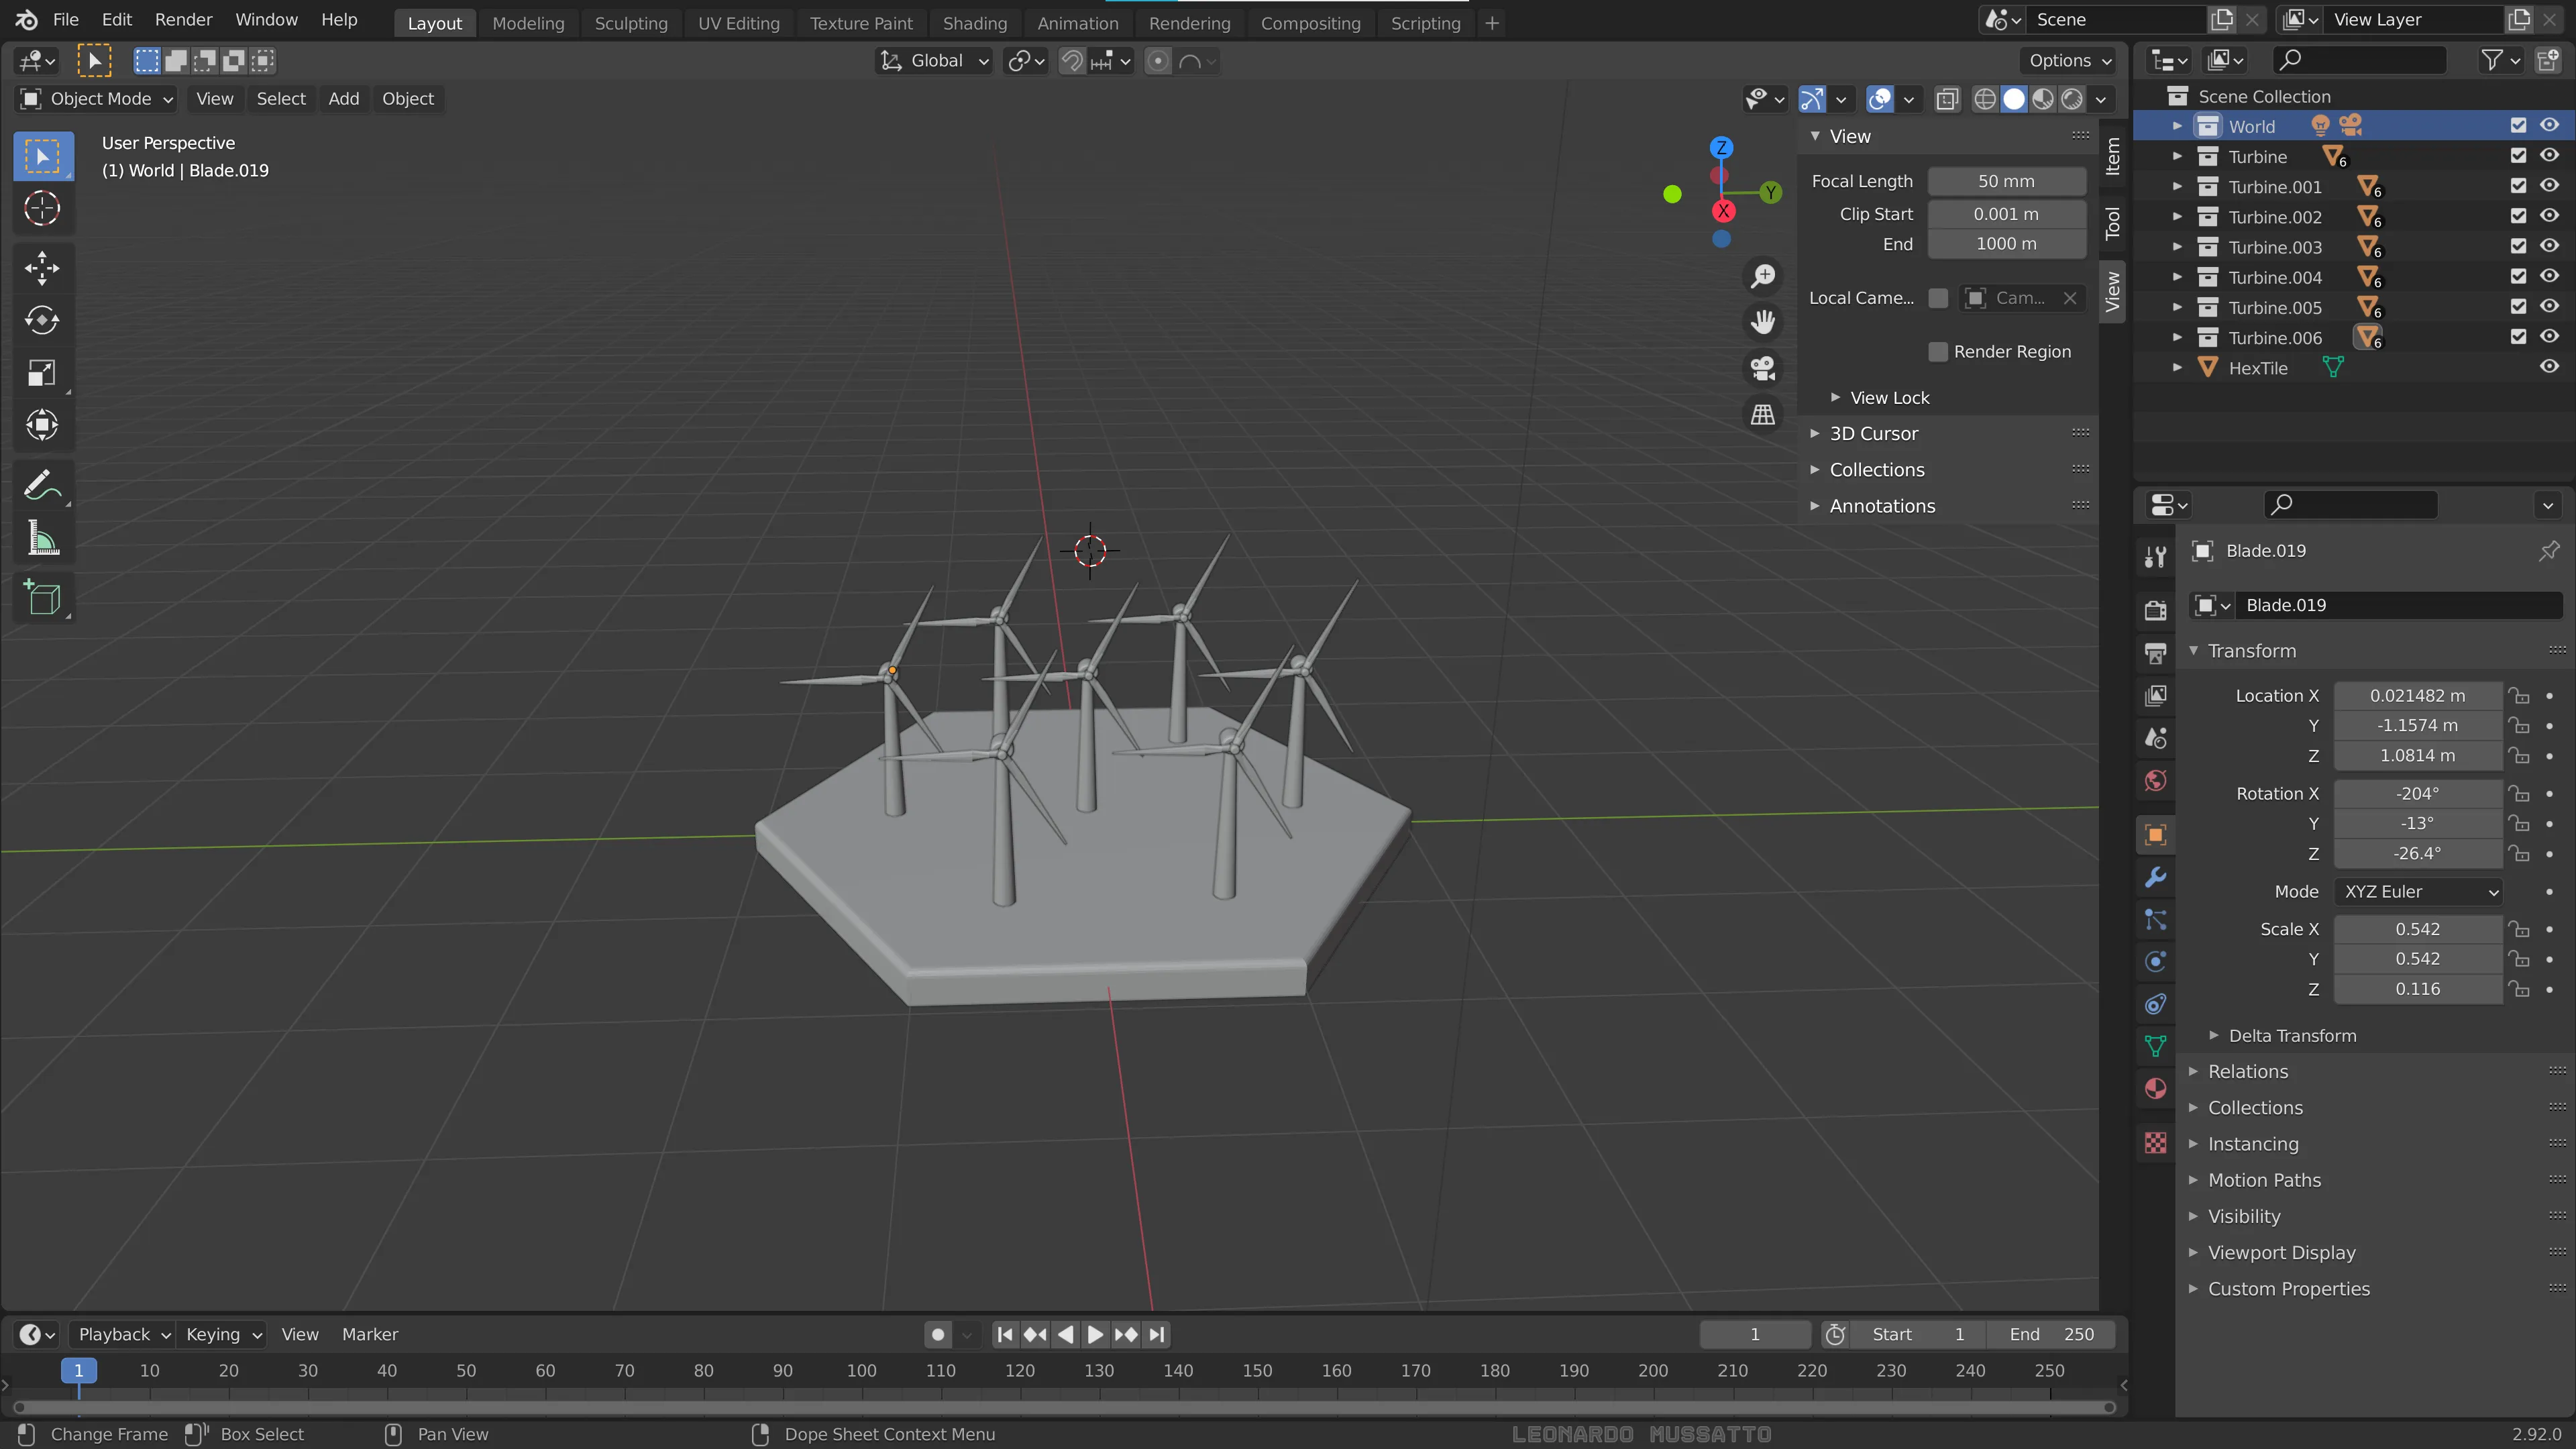Activate the Rotate tool
This screenshot has width=2576, height=1449.
point(42,320)
